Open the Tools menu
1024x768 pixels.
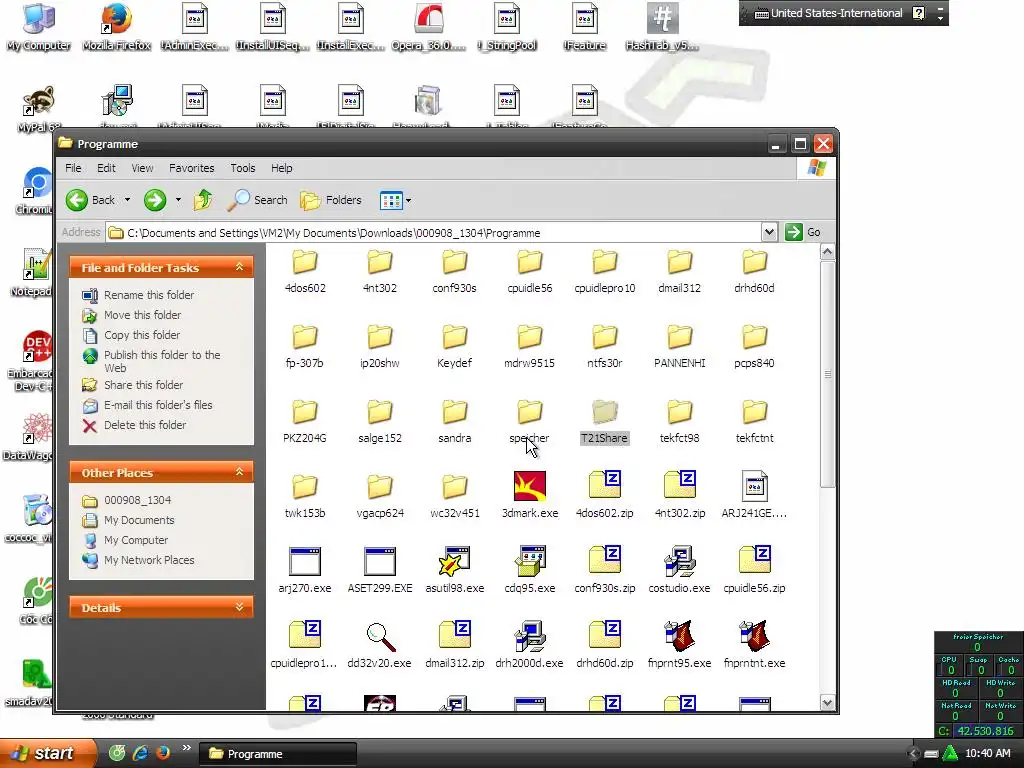coord(243,168)
